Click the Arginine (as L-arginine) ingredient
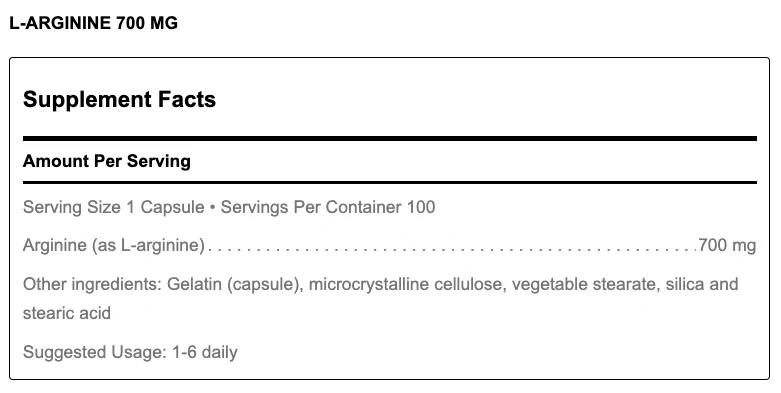The height and width of the screenshot is (393, 781). tap(114, 245)
